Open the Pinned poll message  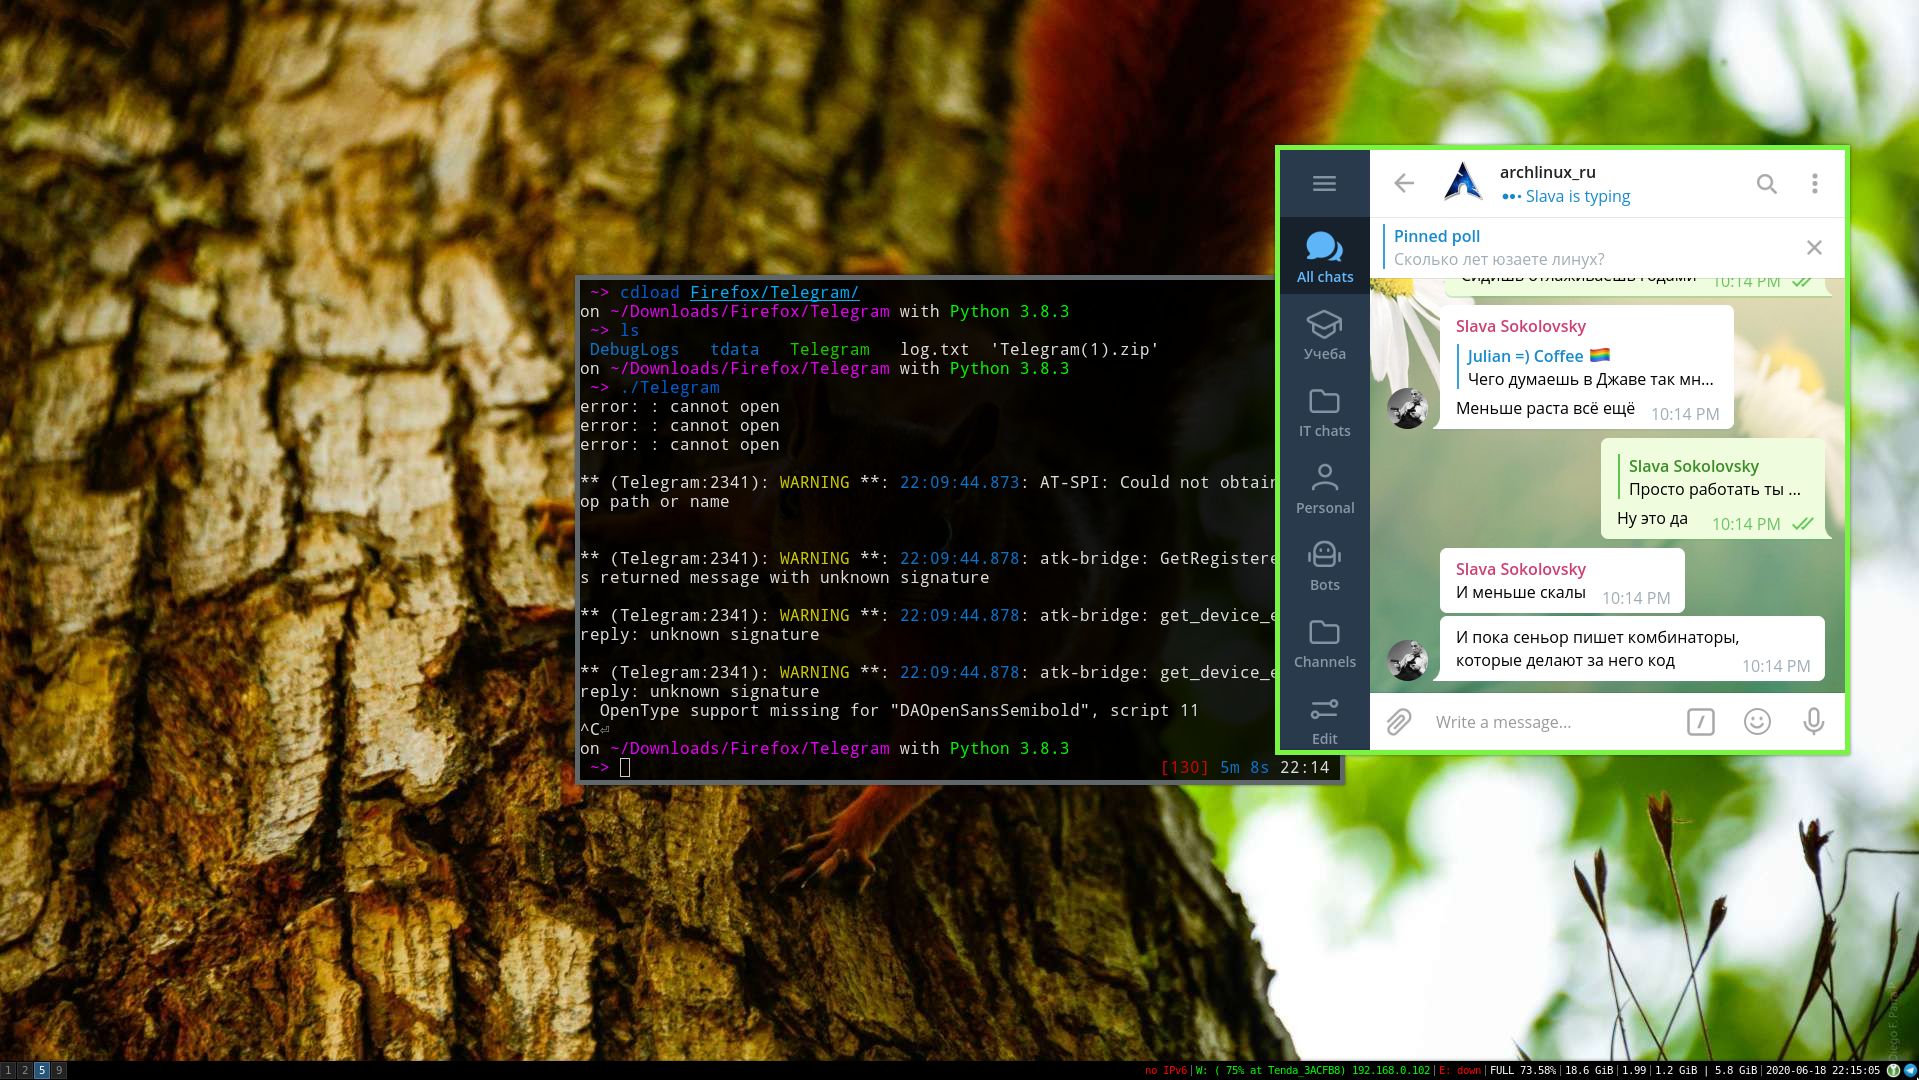[x=1590, y=247]
